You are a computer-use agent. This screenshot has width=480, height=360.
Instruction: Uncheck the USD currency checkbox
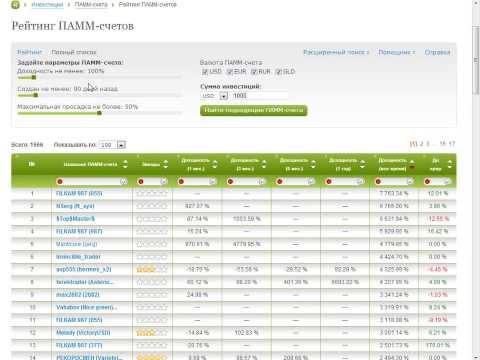[205, 72]
